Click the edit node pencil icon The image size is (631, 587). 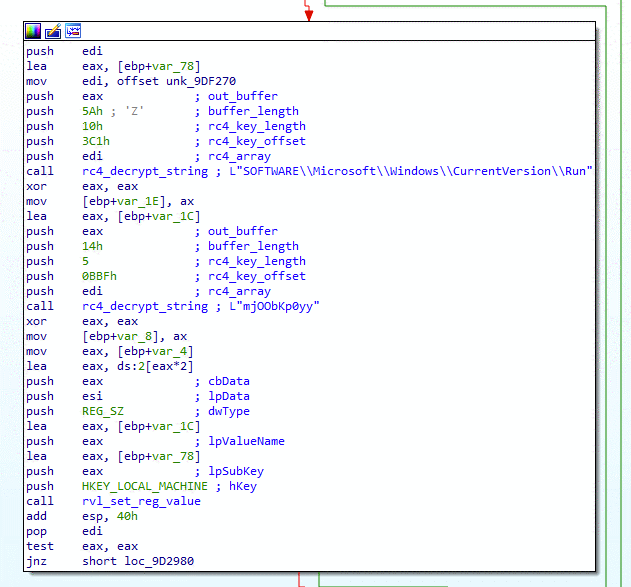point(53,31)
